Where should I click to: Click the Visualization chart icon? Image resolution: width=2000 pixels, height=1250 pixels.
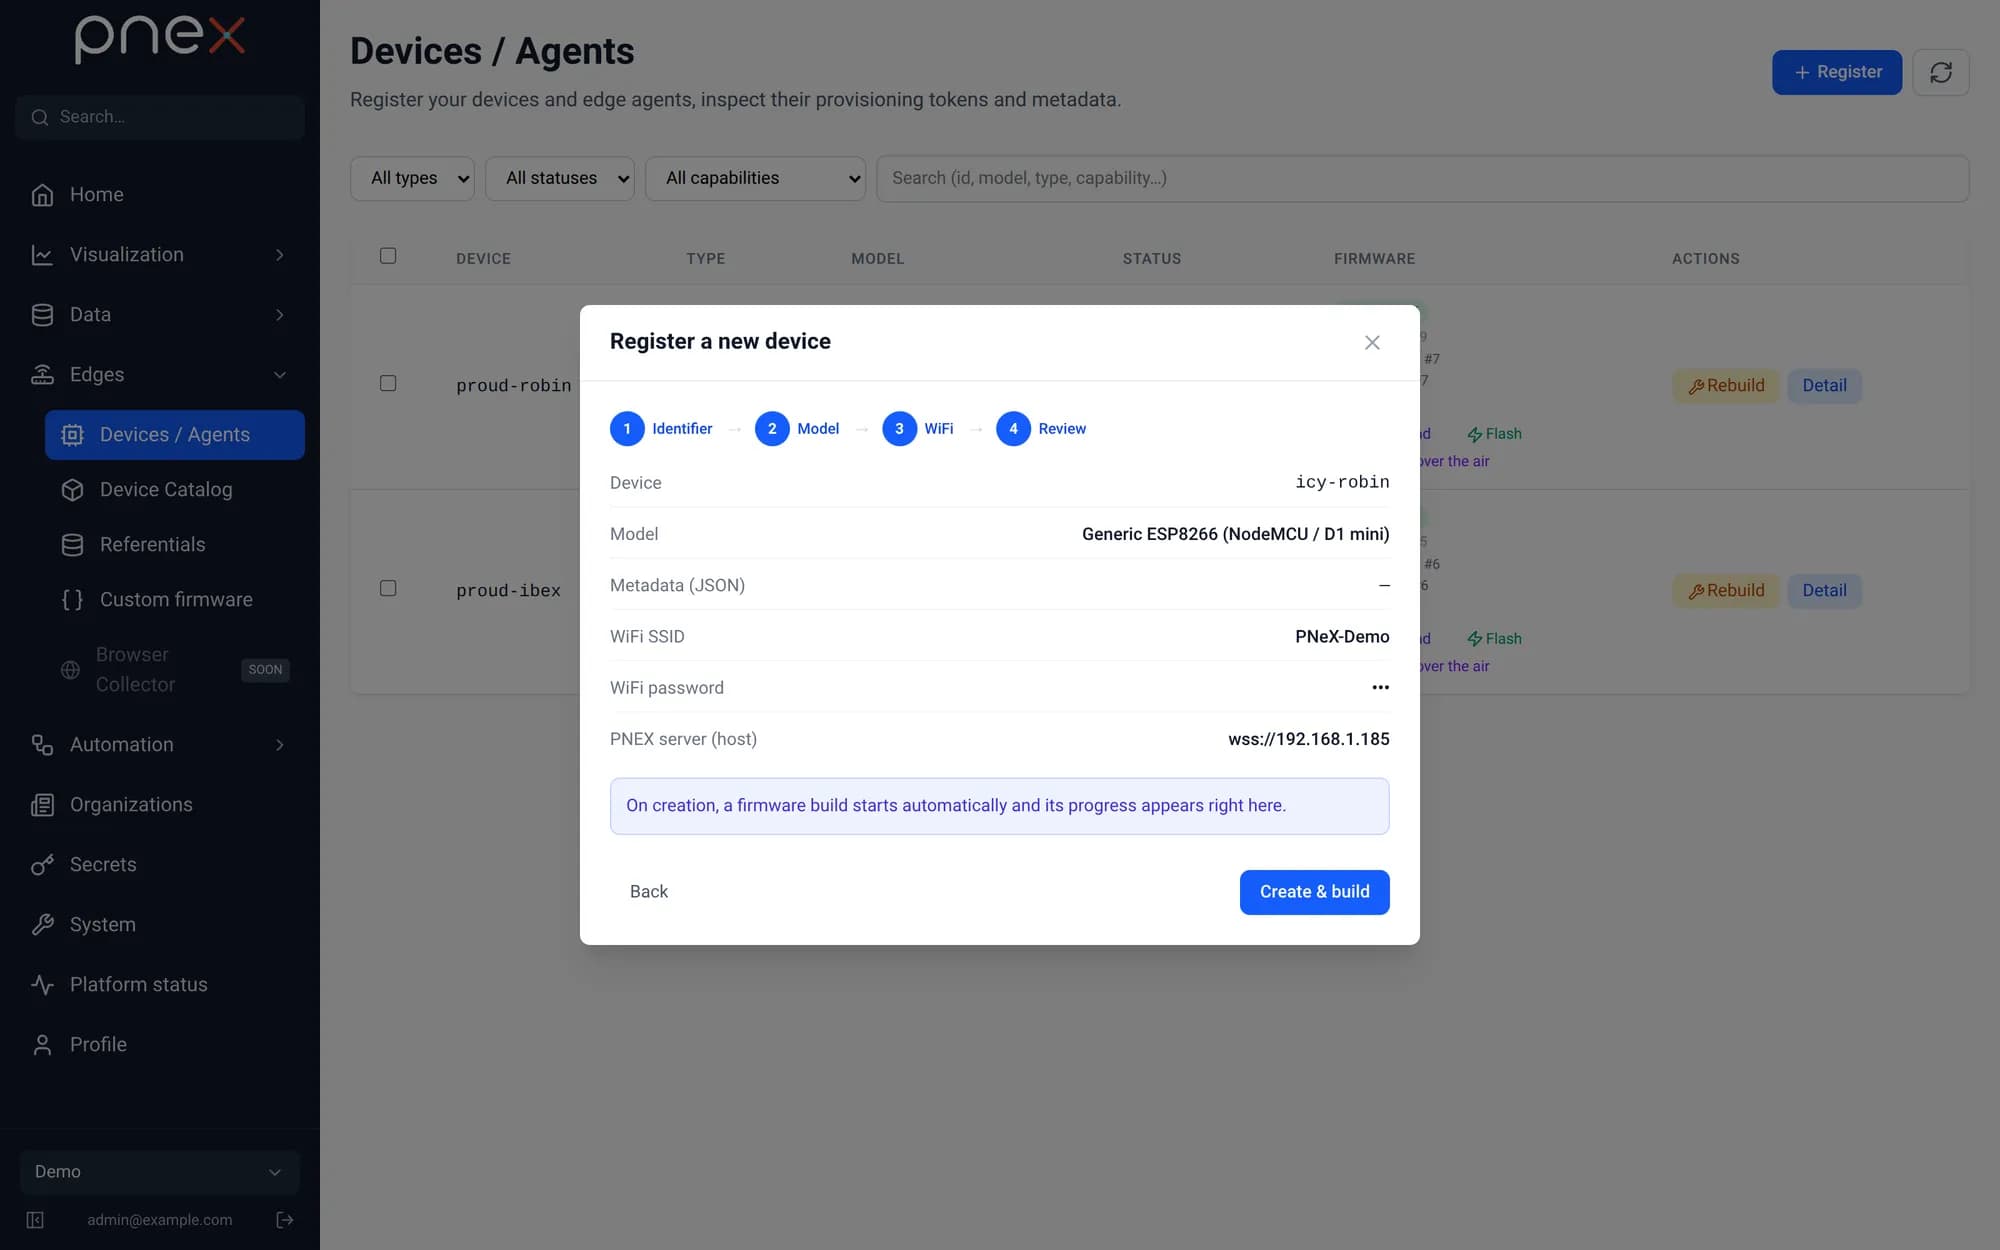[42, 255]
